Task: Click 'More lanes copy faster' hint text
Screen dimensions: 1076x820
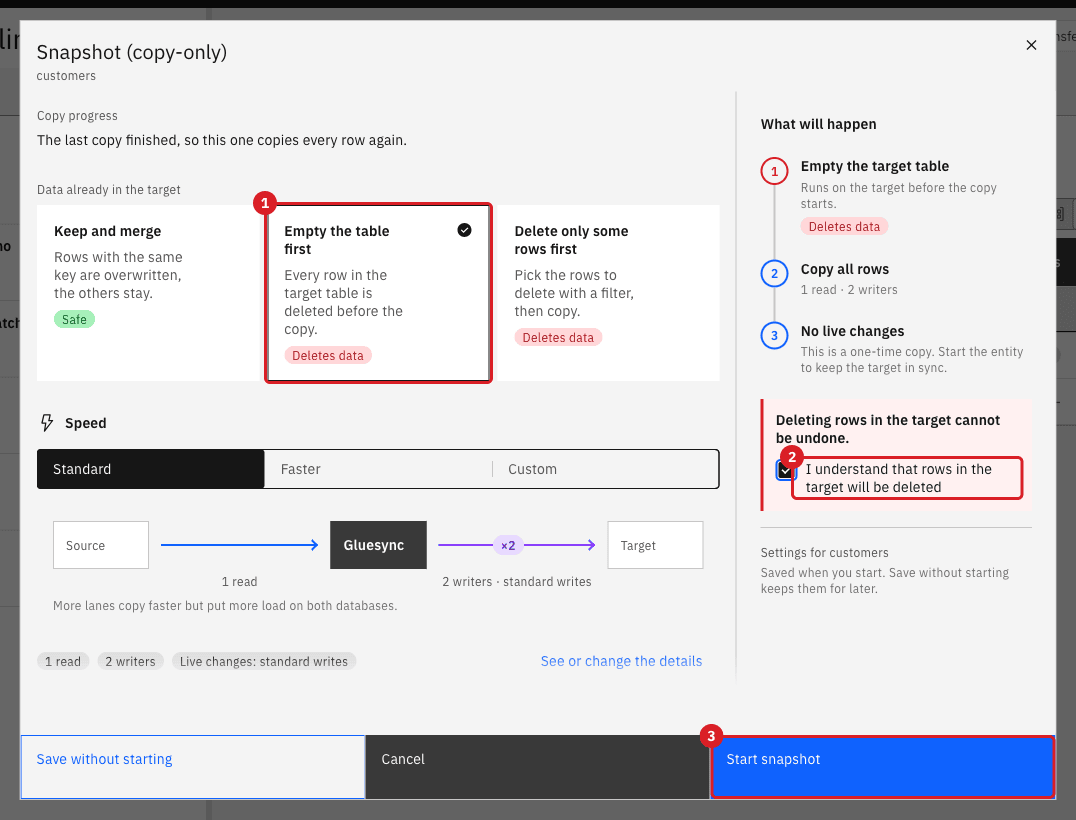Action: pos(225,606)
